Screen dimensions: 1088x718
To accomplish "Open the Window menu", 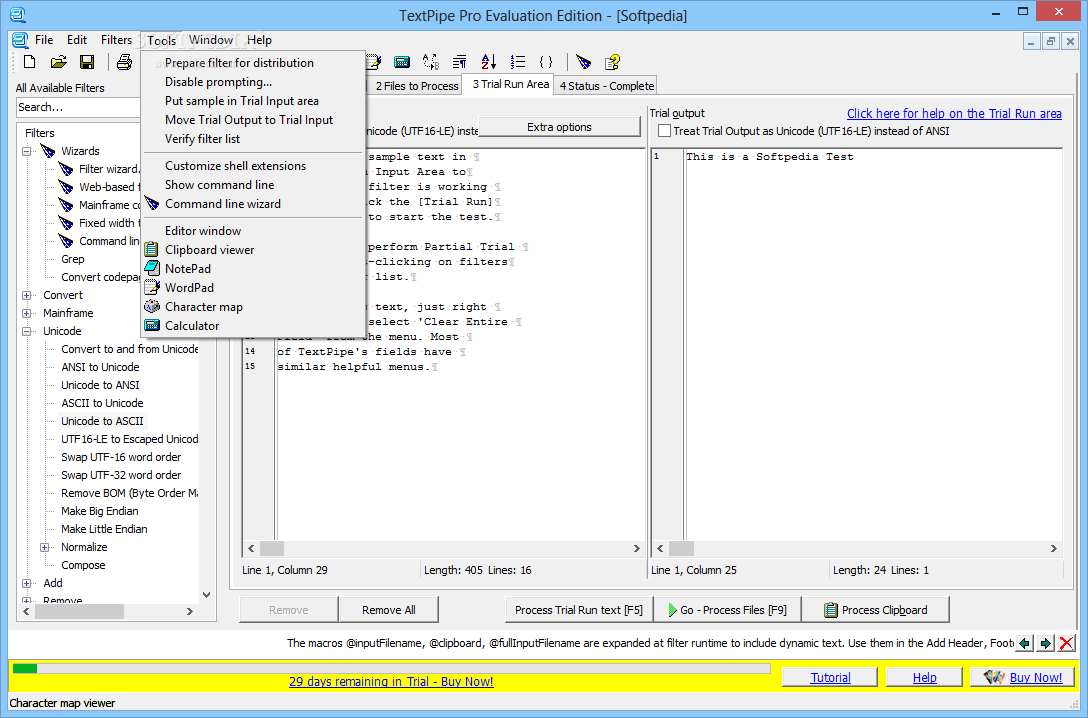I will pyautogui.click(x=211, y=40).
